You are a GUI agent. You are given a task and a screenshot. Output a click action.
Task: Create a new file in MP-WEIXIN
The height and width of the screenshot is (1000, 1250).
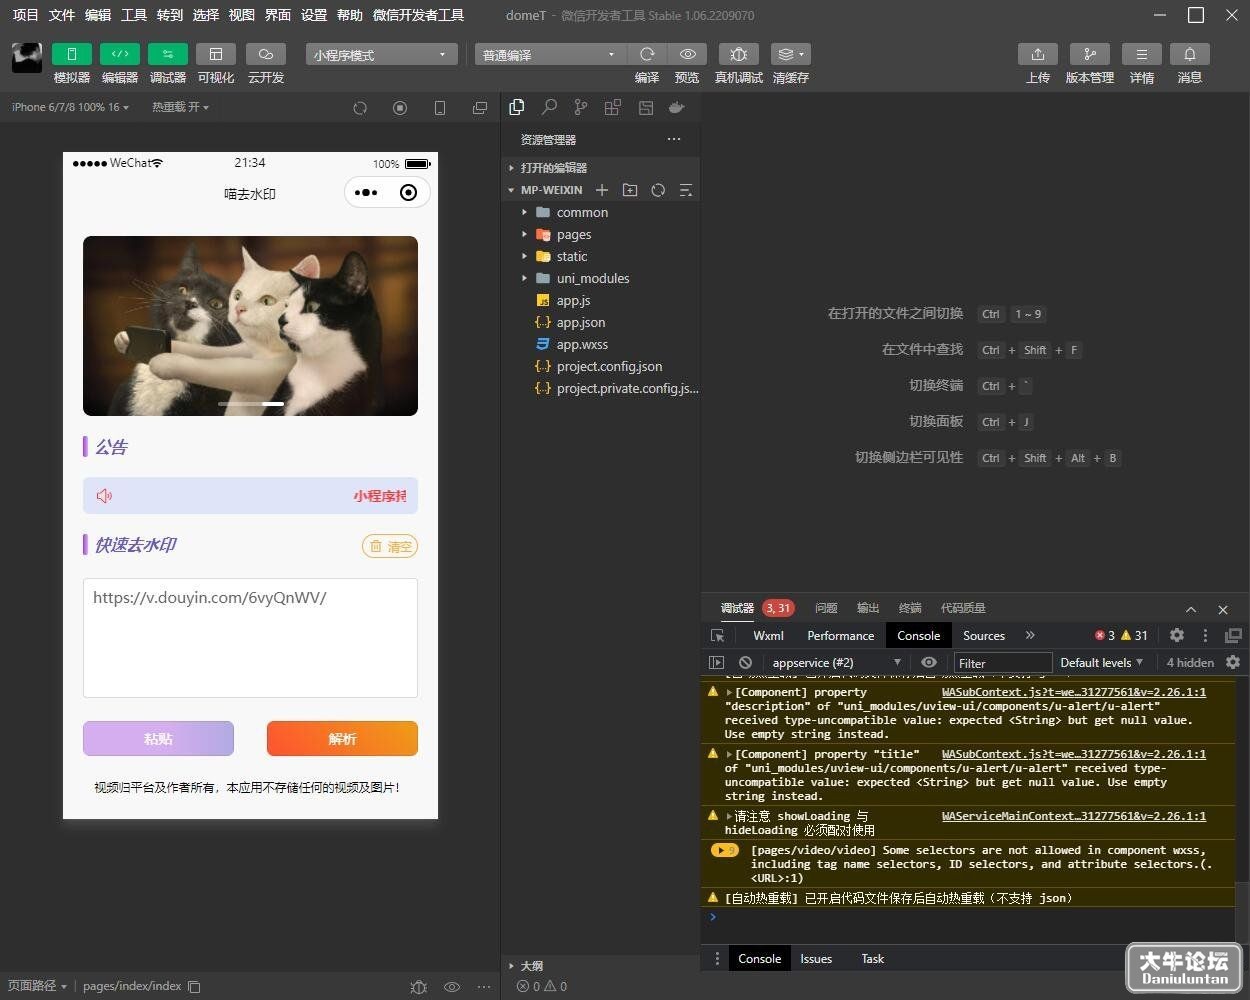[602, 190]
